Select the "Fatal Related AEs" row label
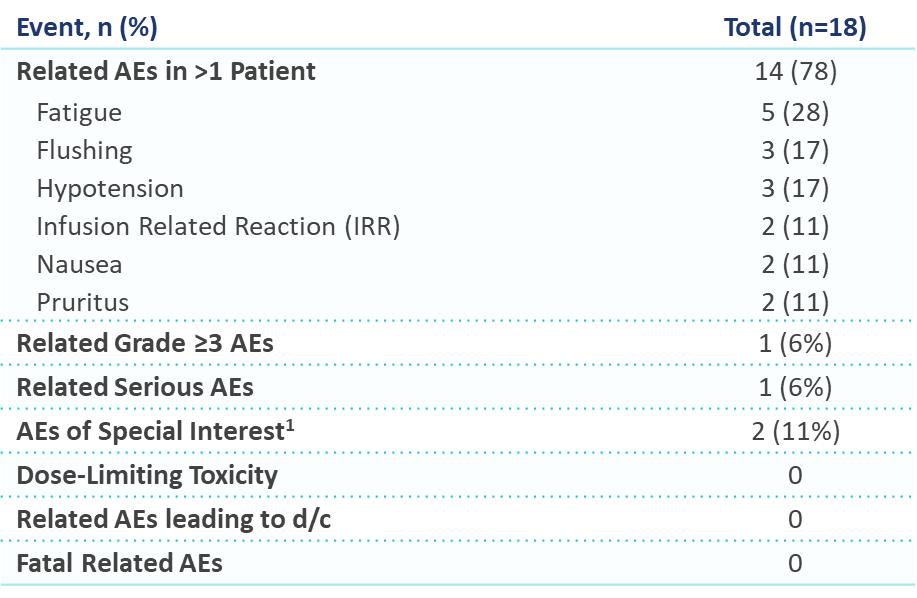The height and width of the screenshot is (598, 917). 119,563
